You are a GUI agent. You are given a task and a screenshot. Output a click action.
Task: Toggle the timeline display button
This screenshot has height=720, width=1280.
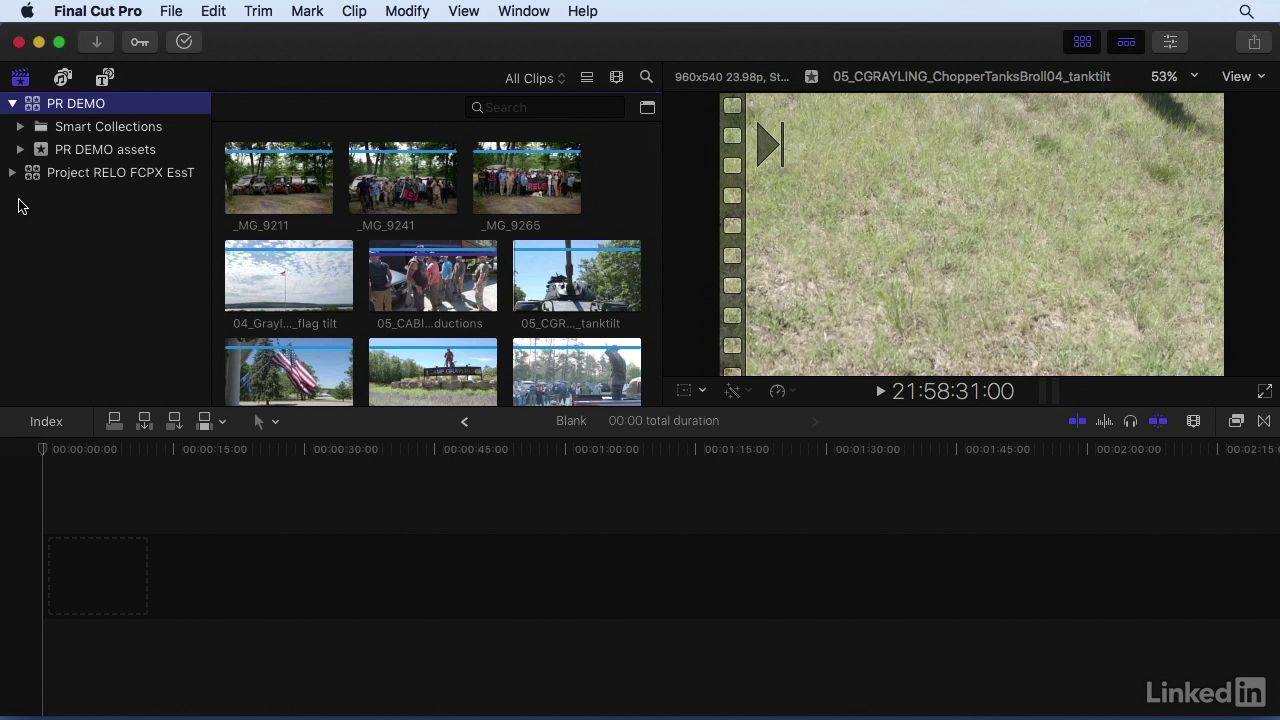click(1126, 42)
